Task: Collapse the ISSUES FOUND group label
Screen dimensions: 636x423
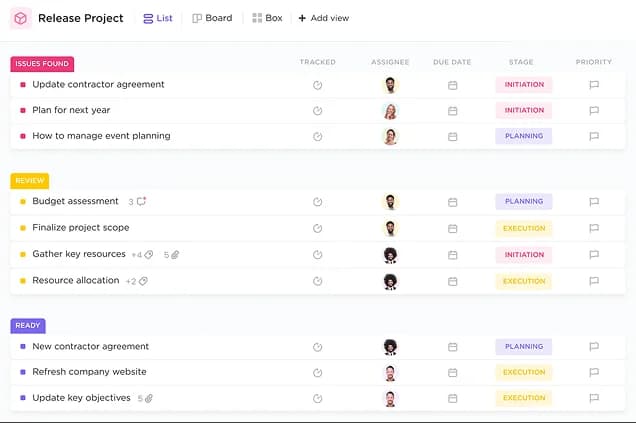Action: click(42, 64)
